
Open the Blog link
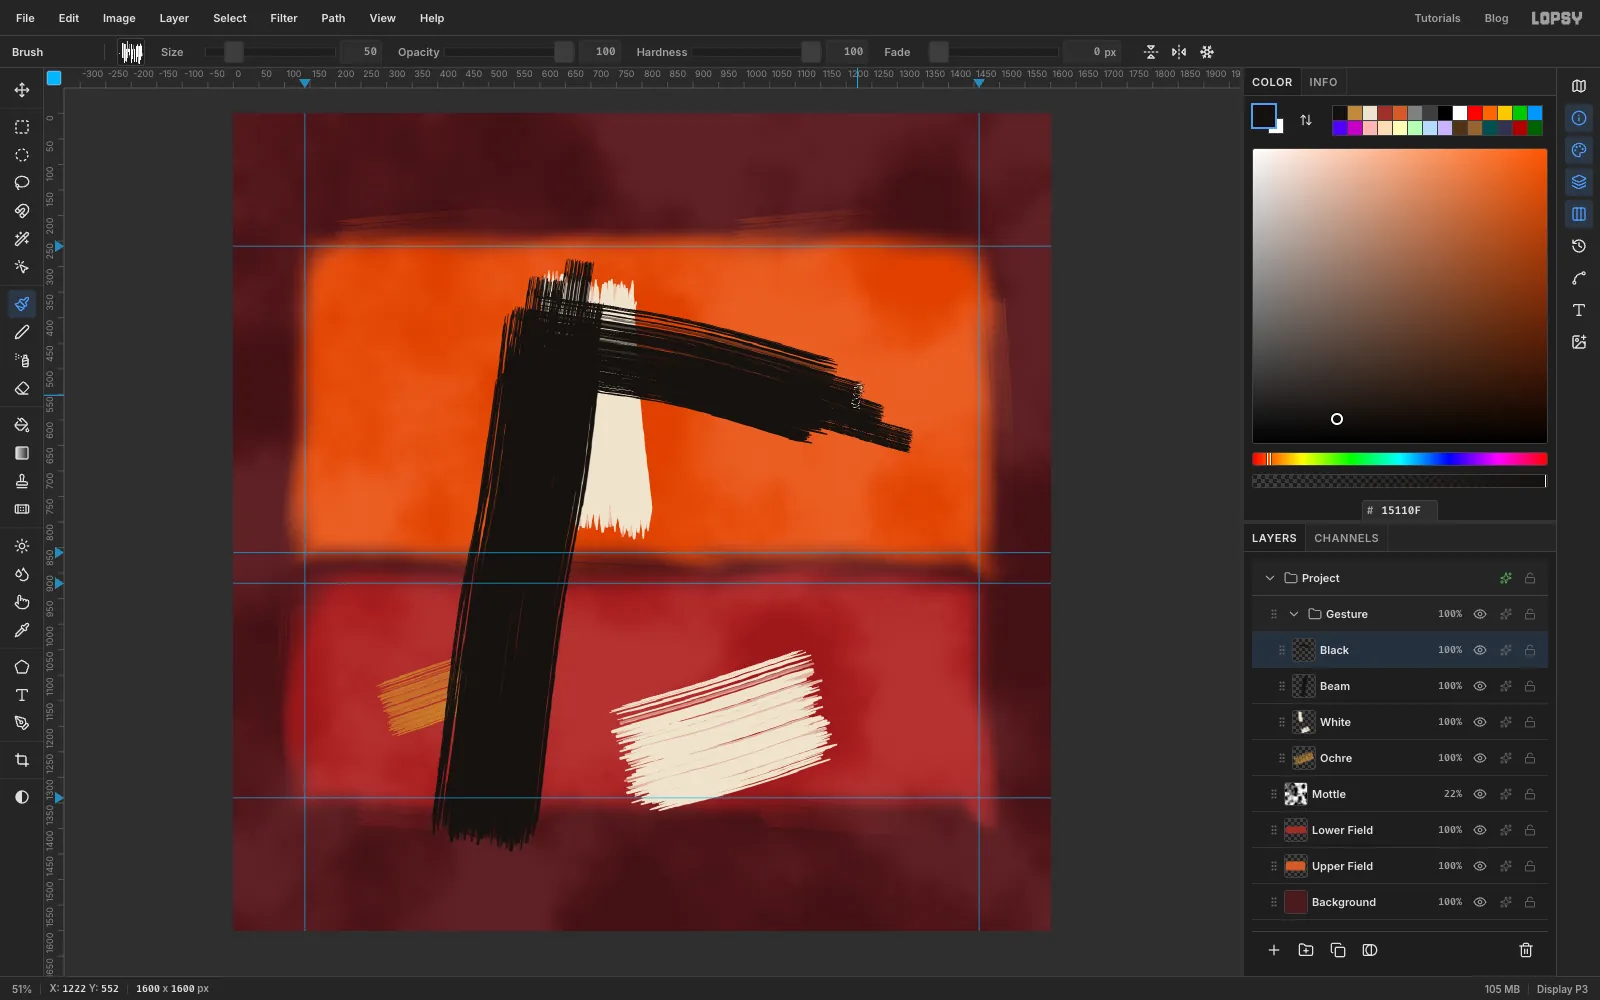1496,18
